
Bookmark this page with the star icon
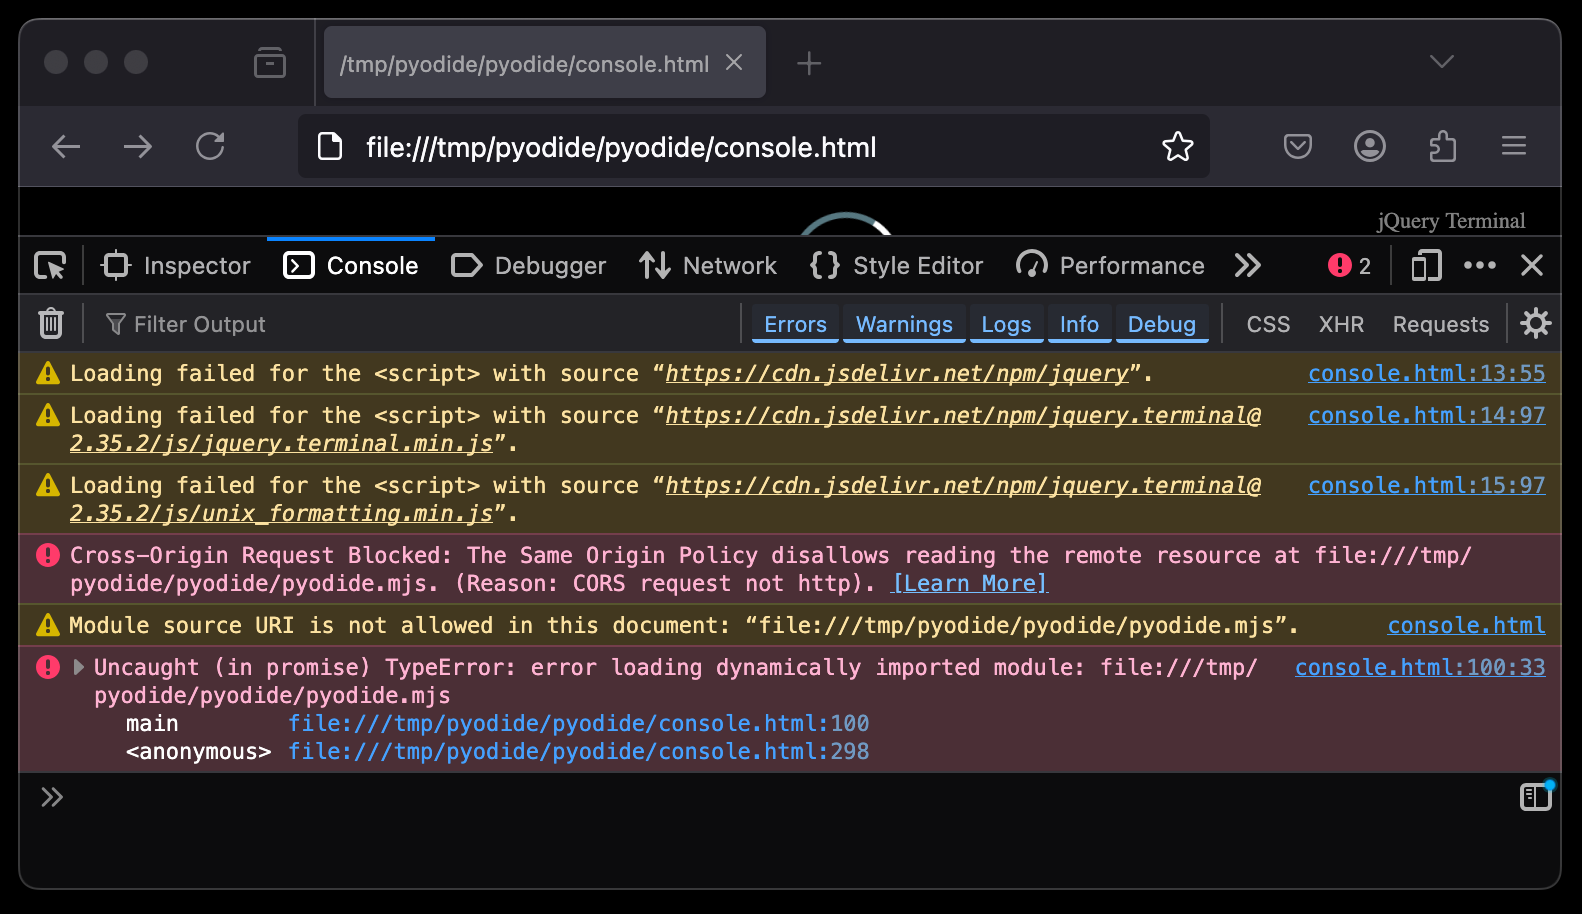coord(1178,147)
